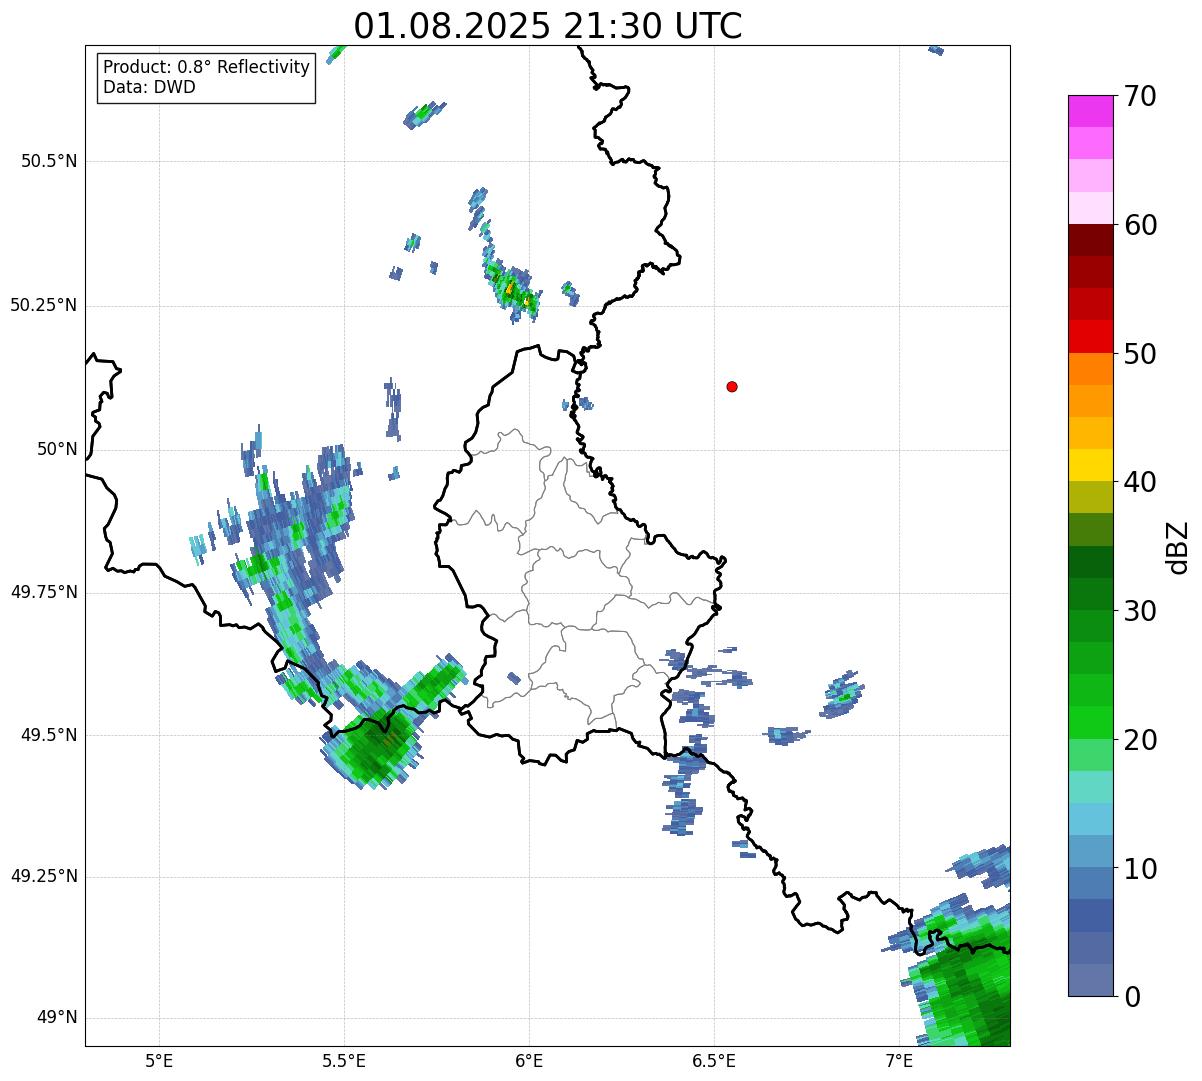Viewport: 1202px width, 1081px height.
Task: Click the 50.25°N latitude label
Action: click(43, 306)
